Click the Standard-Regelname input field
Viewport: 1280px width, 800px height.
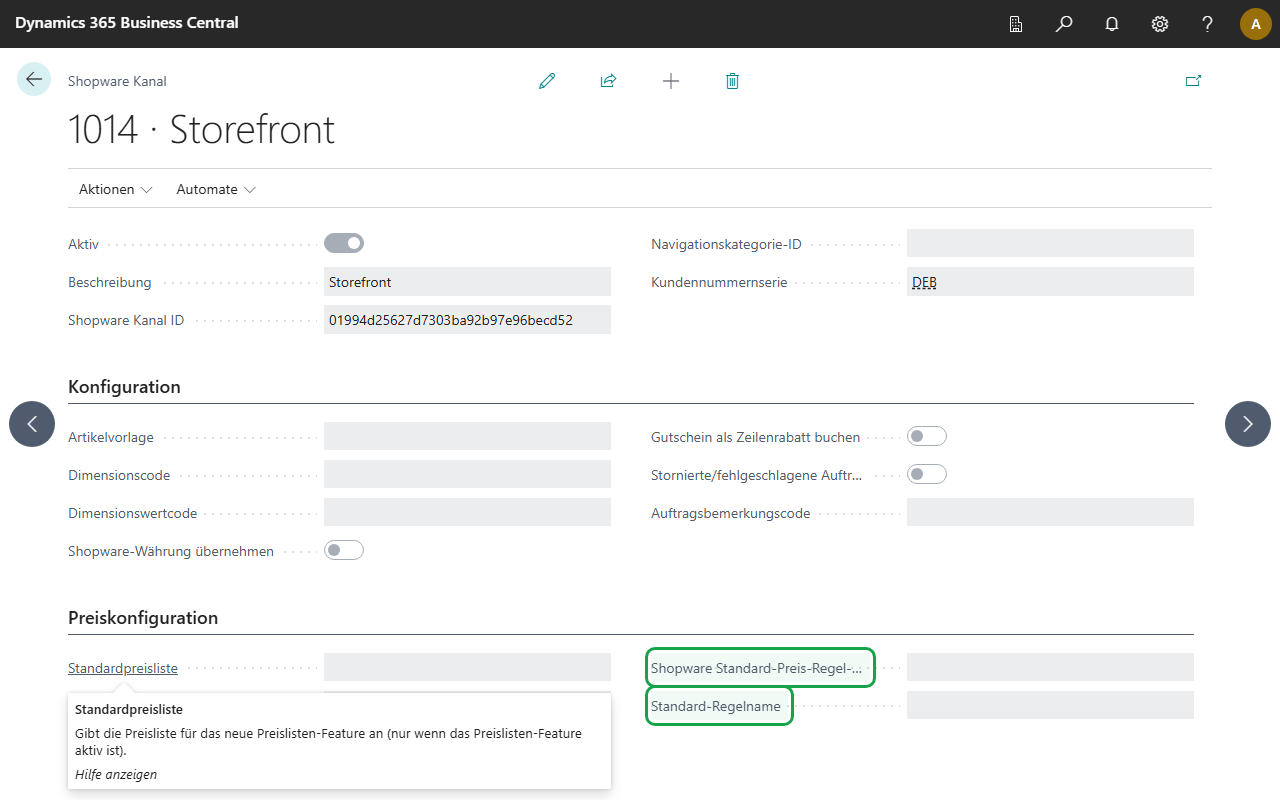[x=1050, y=705]
